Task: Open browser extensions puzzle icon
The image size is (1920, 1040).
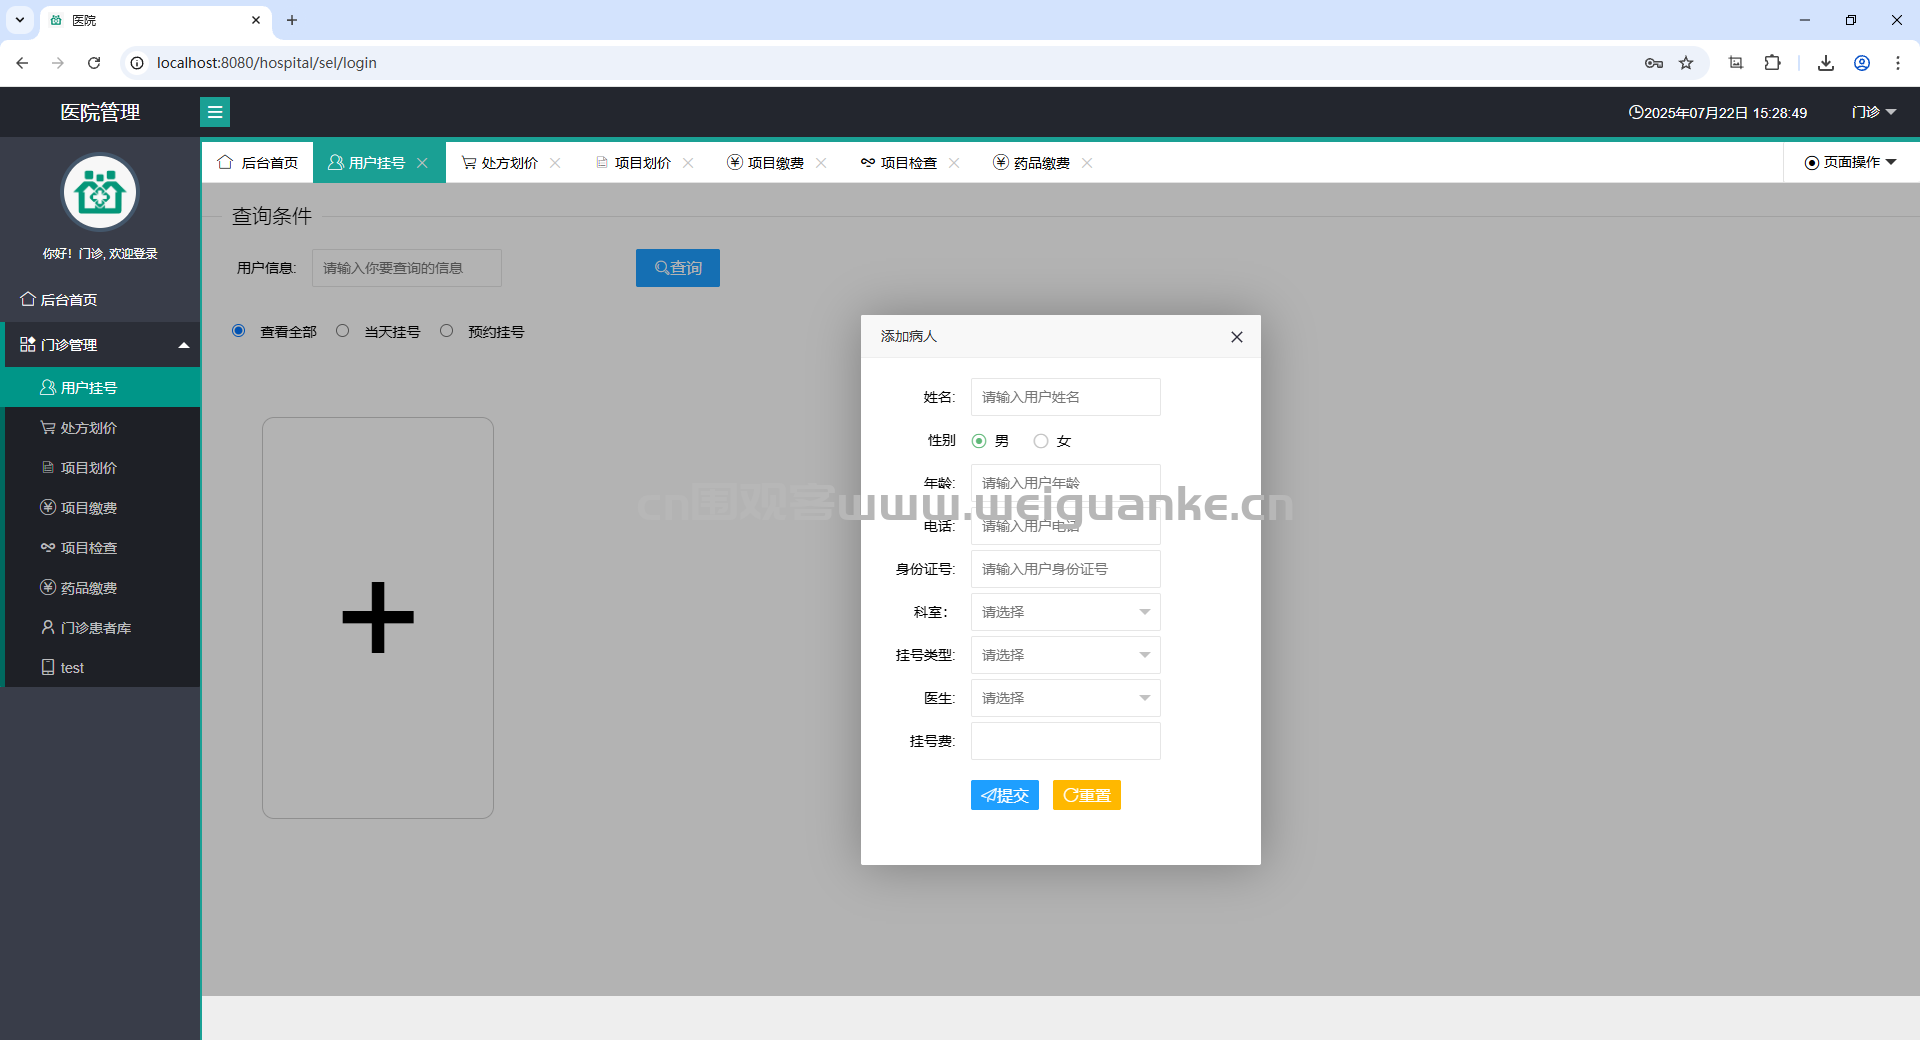Action: (x=1772, y=63)
